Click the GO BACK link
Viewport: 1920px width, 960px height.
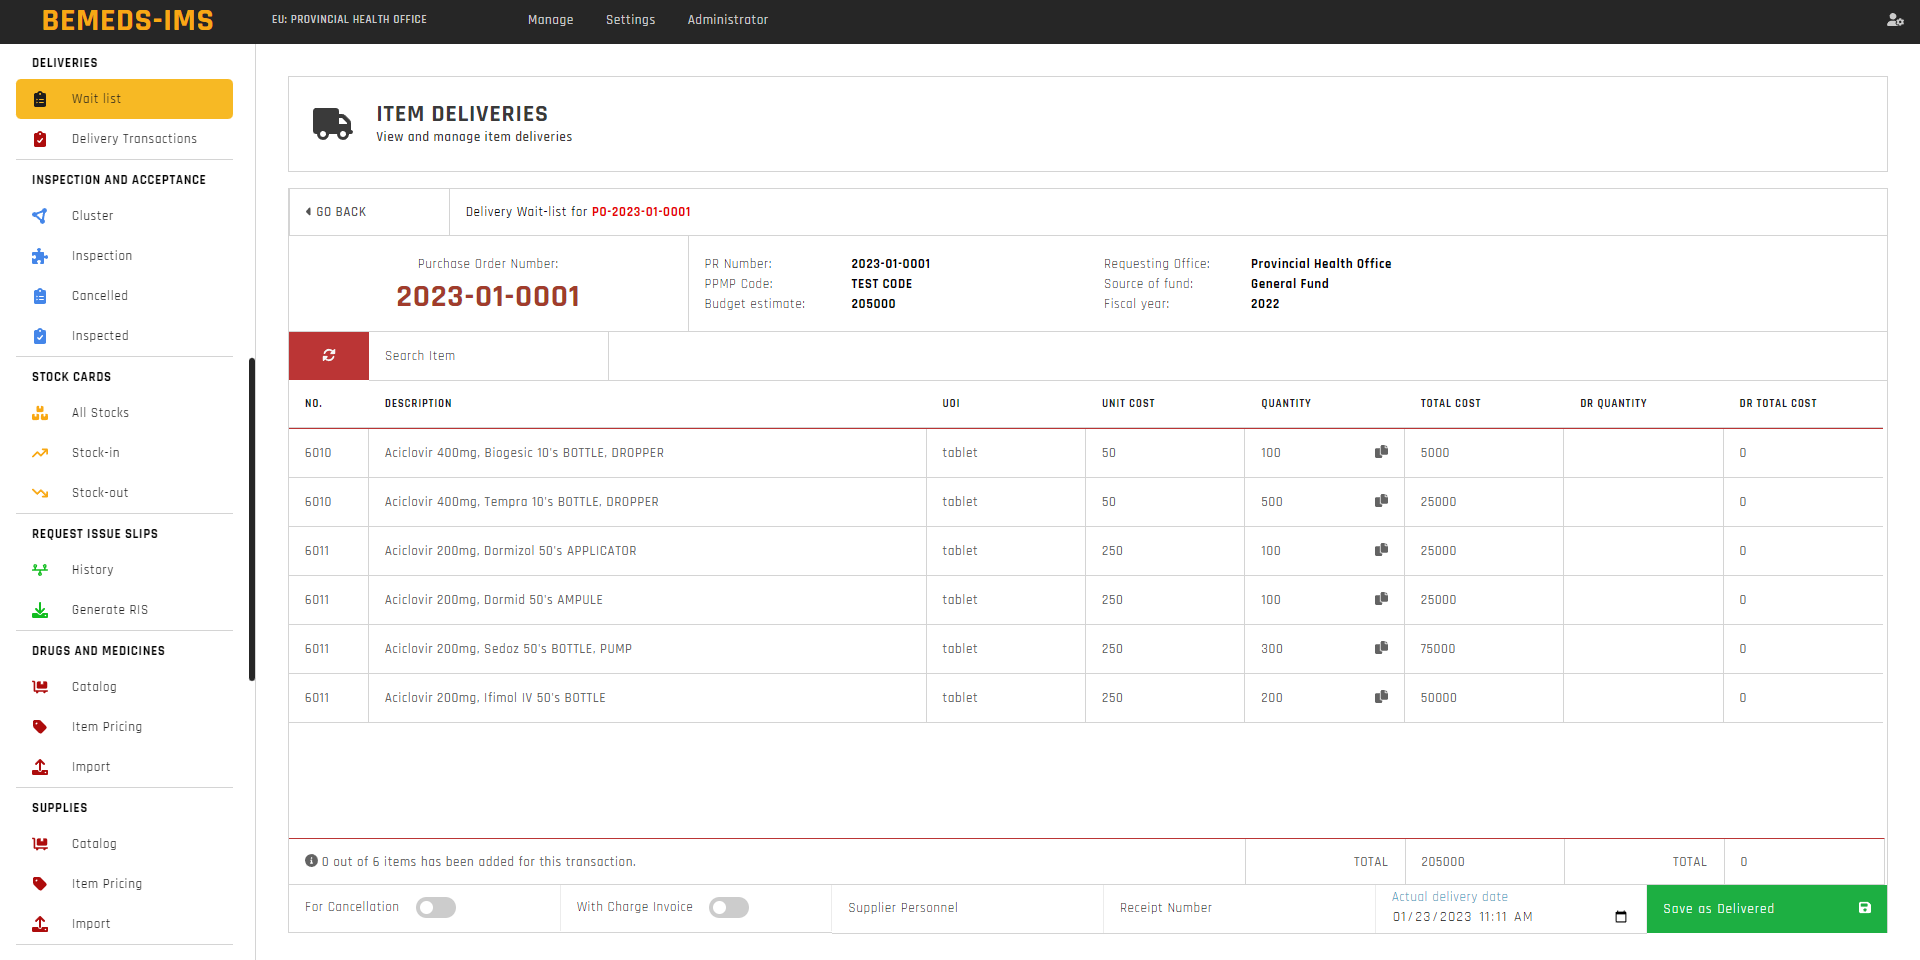point(337,212)
